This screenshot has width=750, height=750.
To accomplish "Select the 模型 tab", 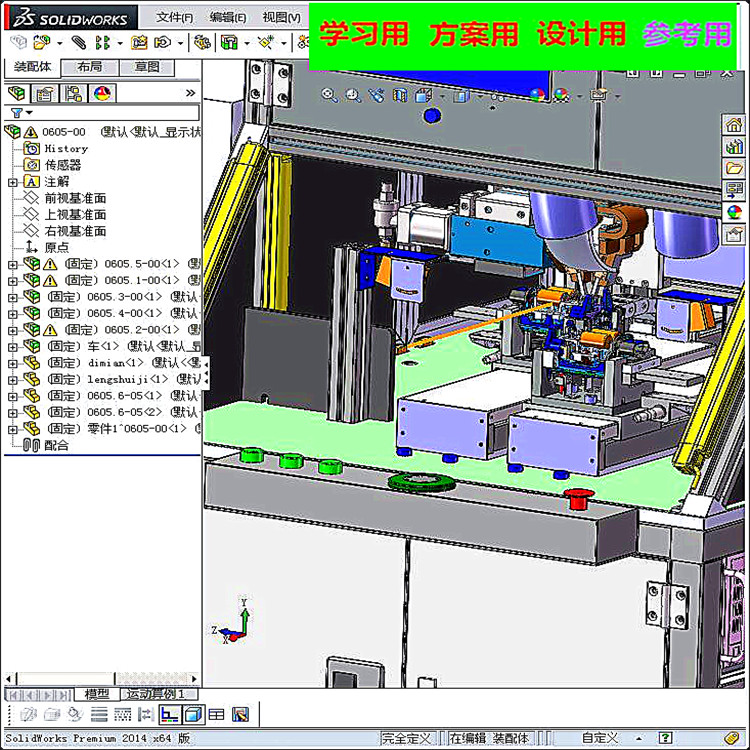I will click(97, 694).
